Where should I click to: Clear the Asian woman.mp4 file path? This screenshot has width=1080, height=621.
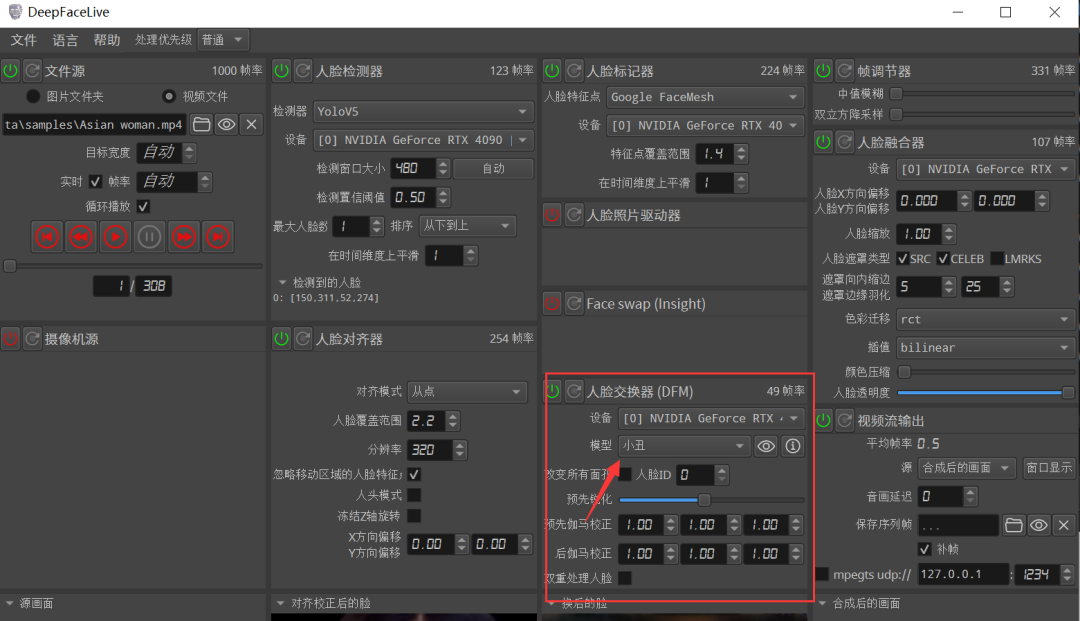(x=251, y=125)
